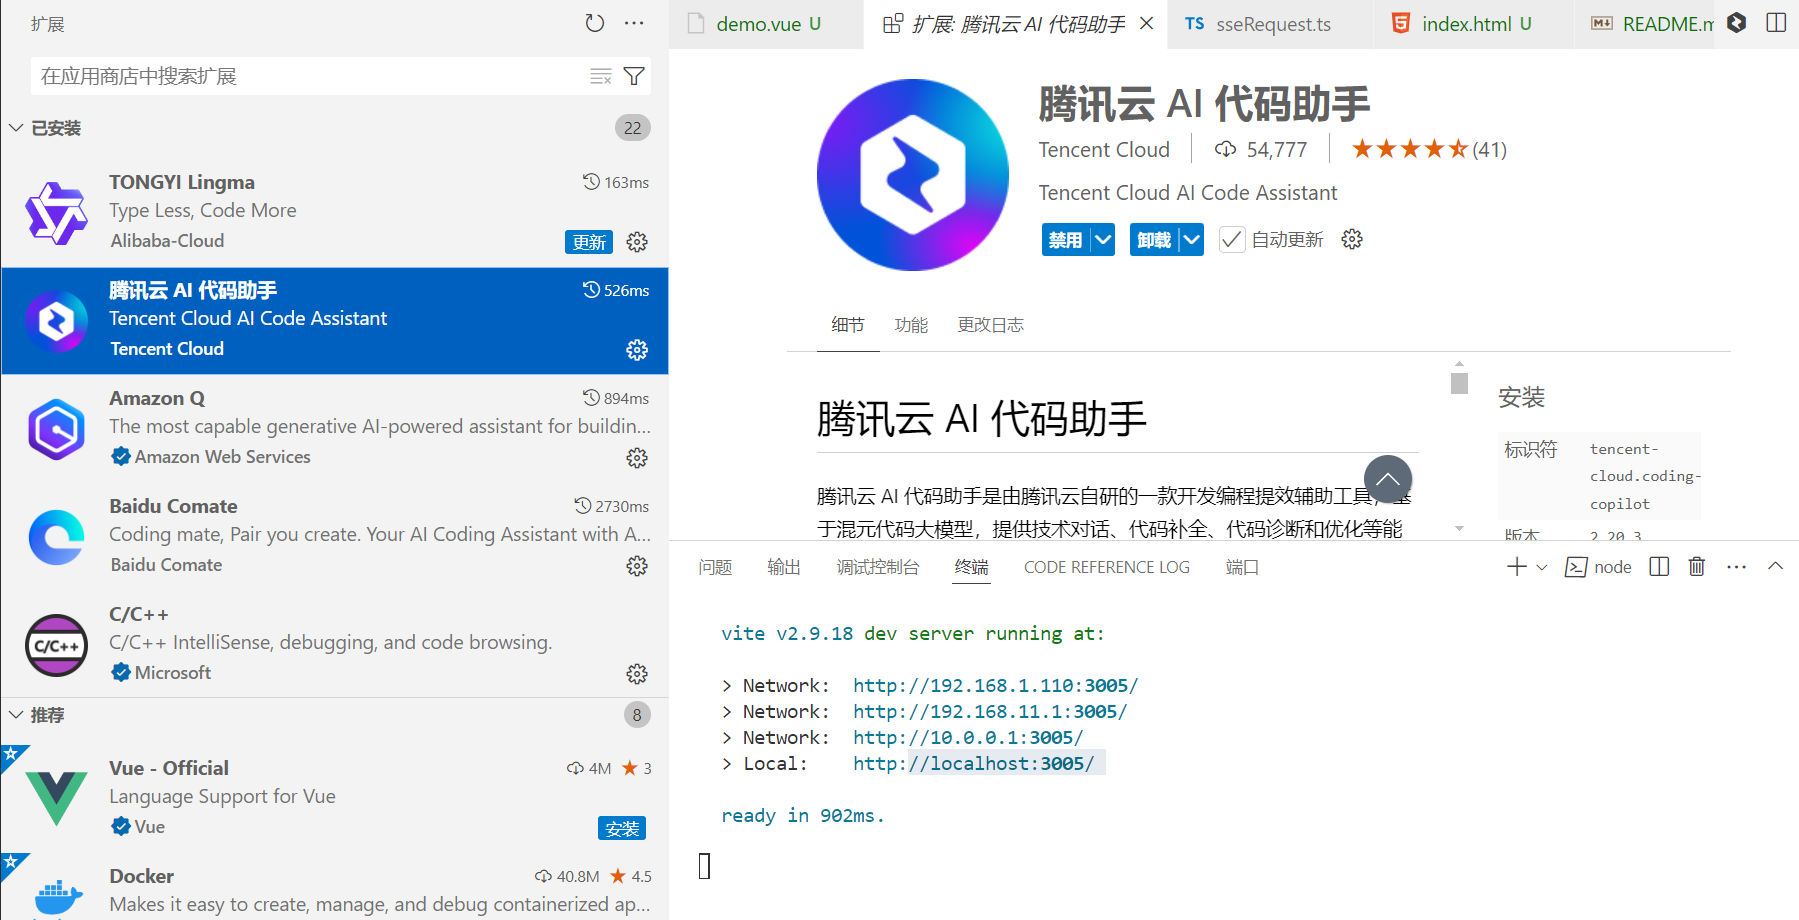1799x920 pixels.
Task: Switch to the 问题 panel tab
Action: (x=715, y=567)
